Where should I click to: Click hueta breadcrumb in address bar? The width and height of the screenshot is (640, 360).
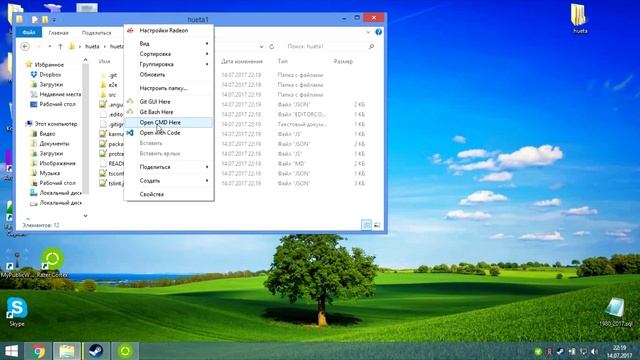[x=92, y=47]
